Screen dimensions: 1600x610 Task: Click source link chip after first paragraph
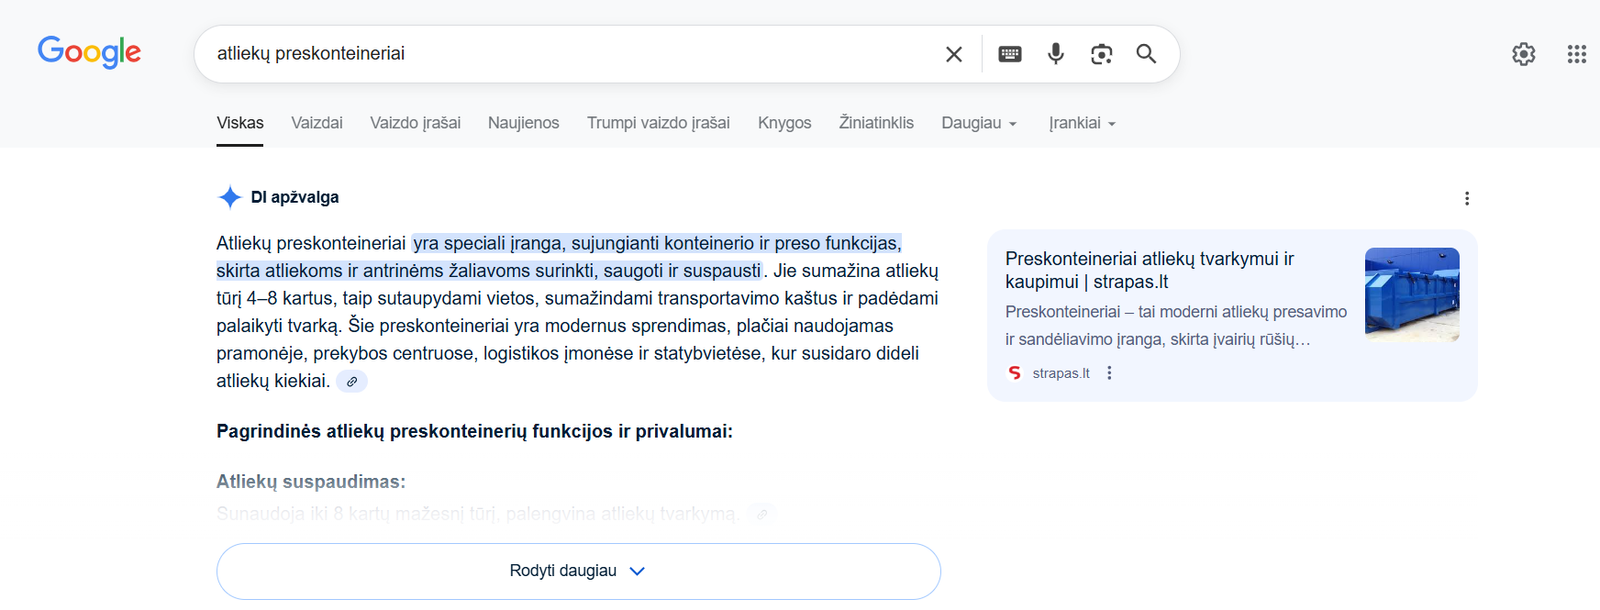[x=352, y=381]
